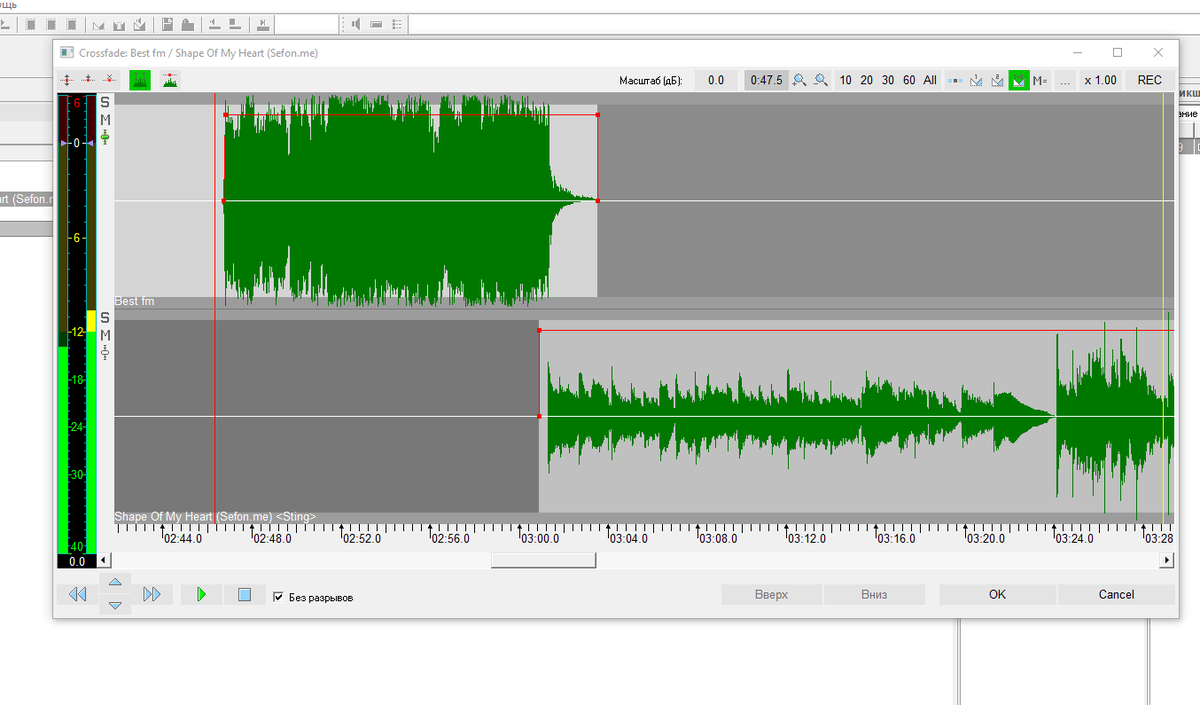This screenshot has width=1200, height=705.
Task: Click the 0:47.5 time display
Action: [x=766, y=80]
